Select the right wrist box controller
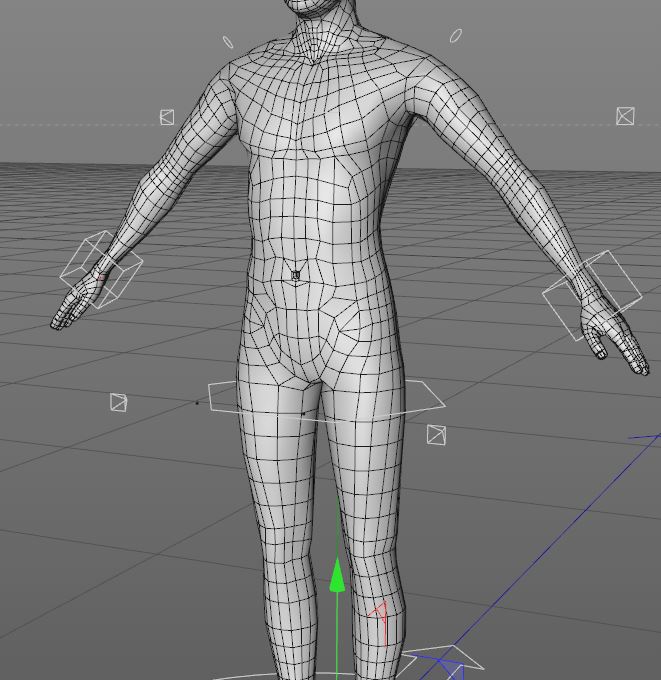 592,295
